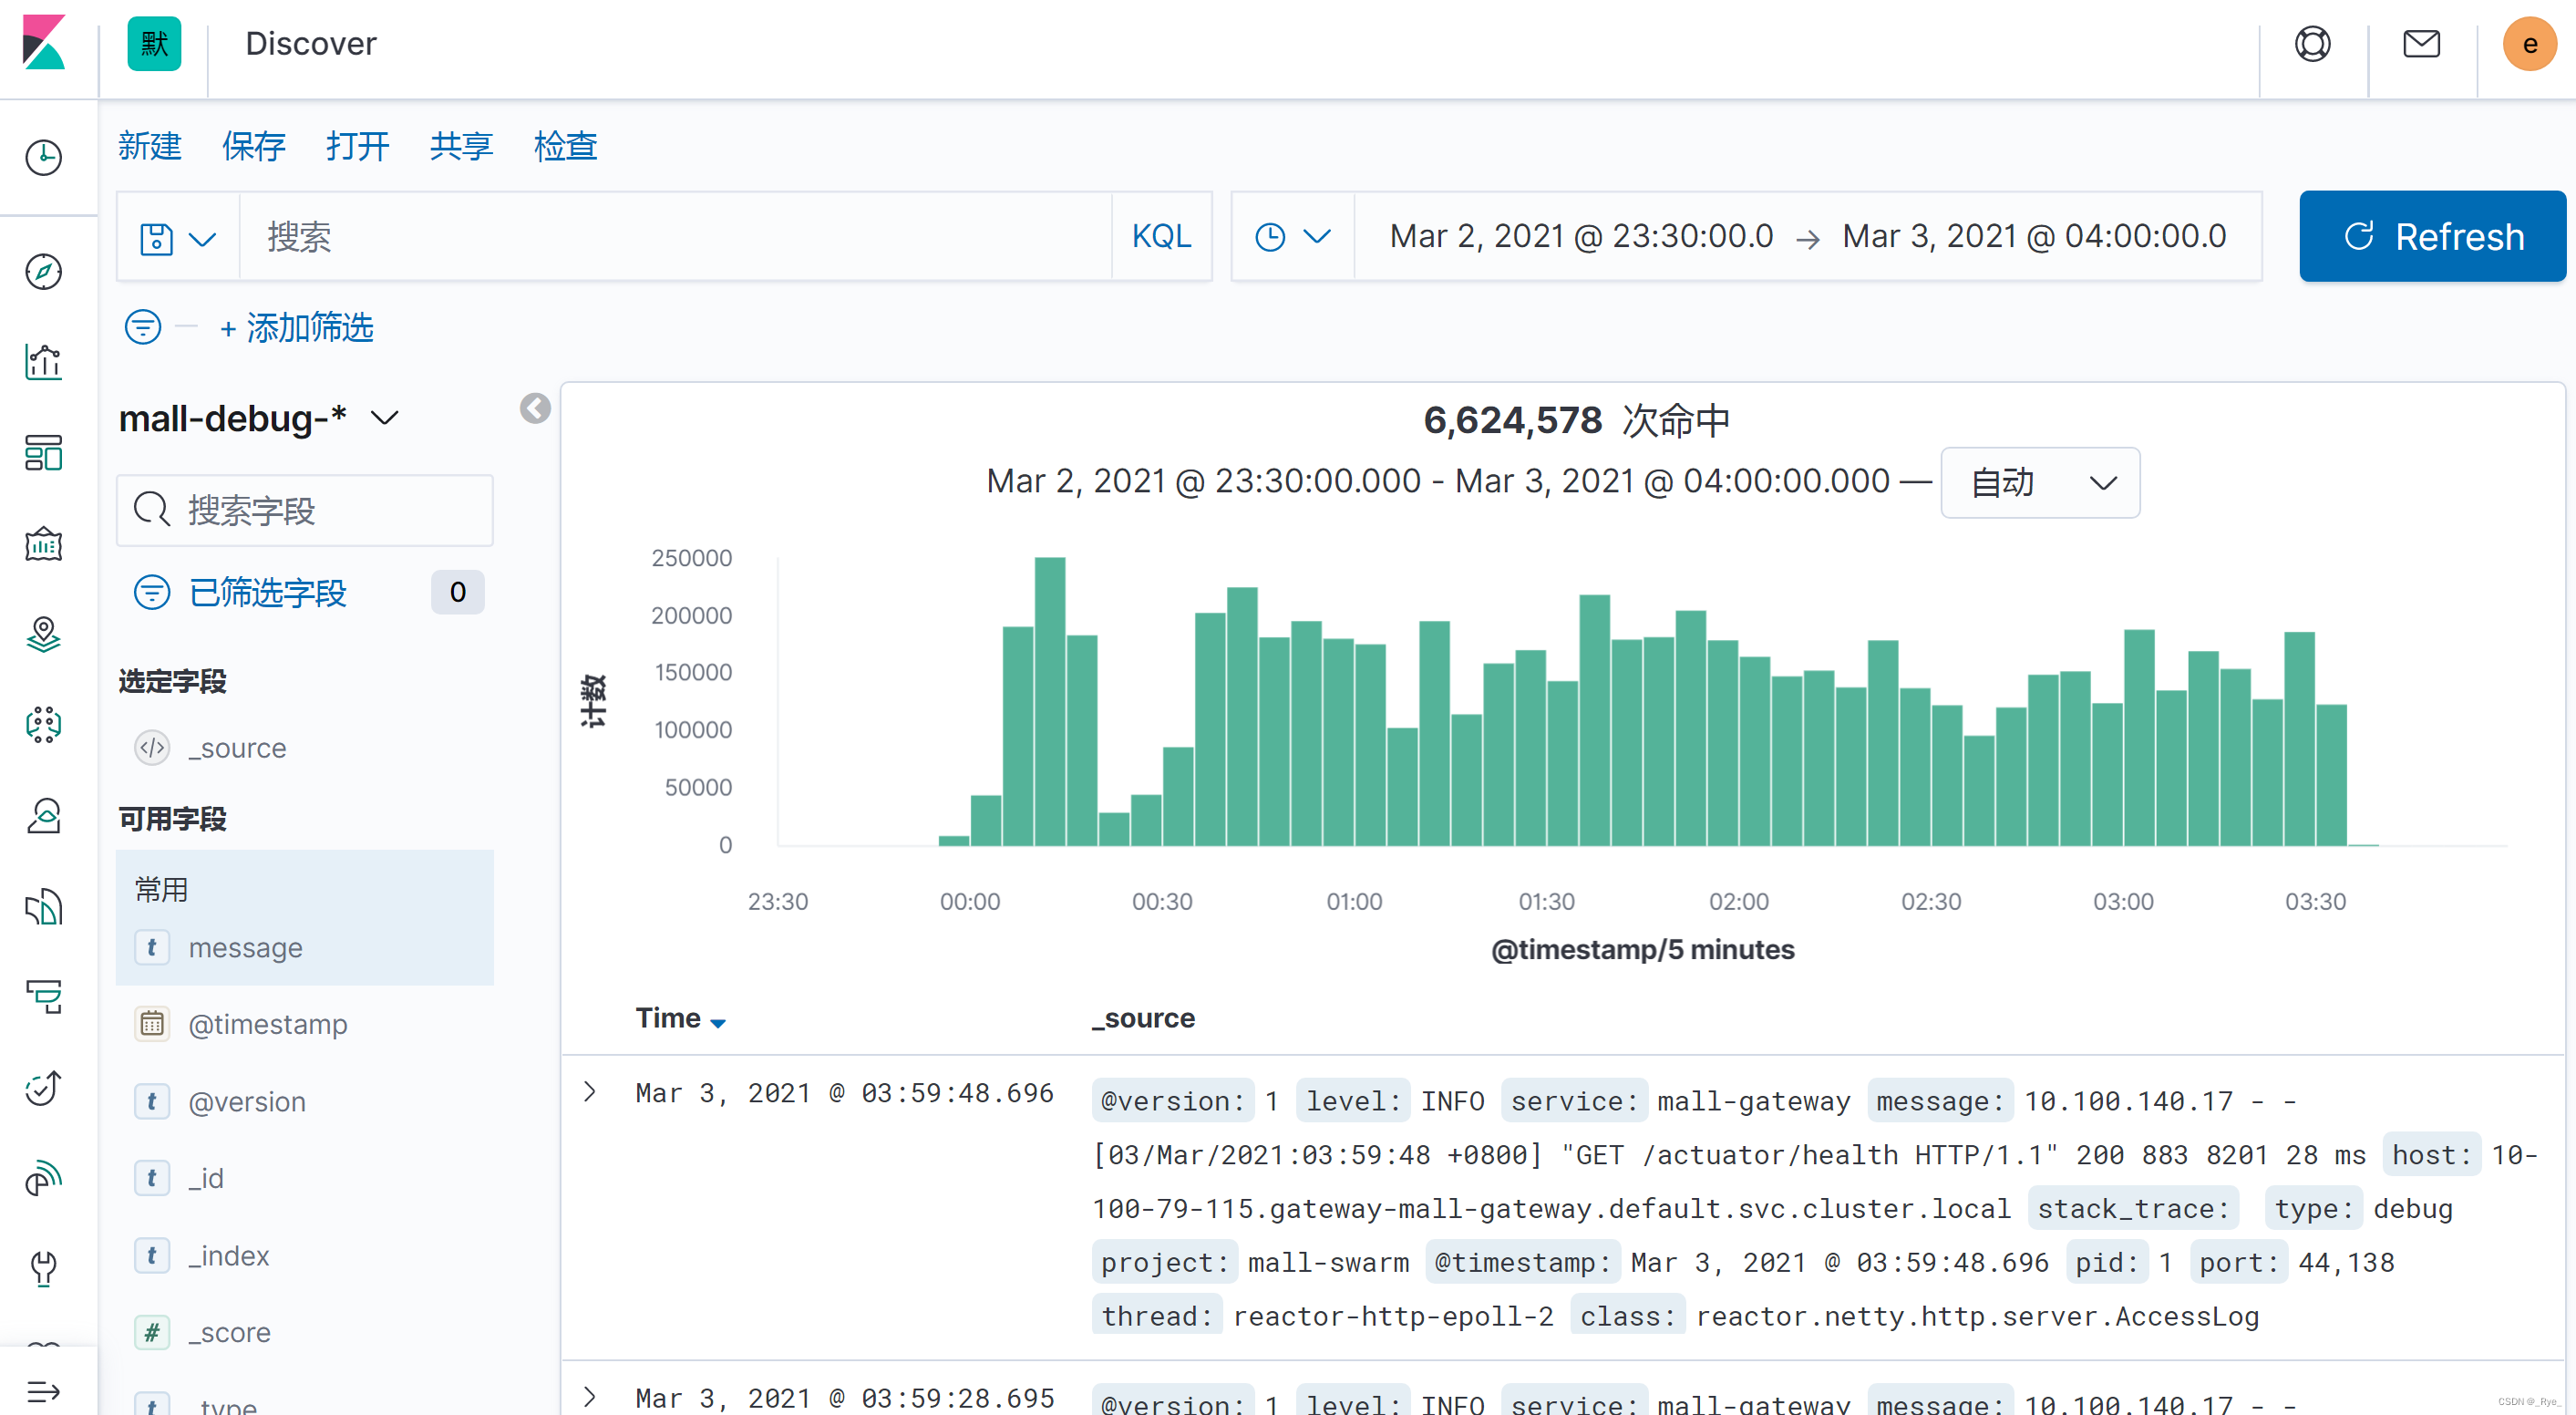Open the time range picker dropdown

tap(1291, 237)
